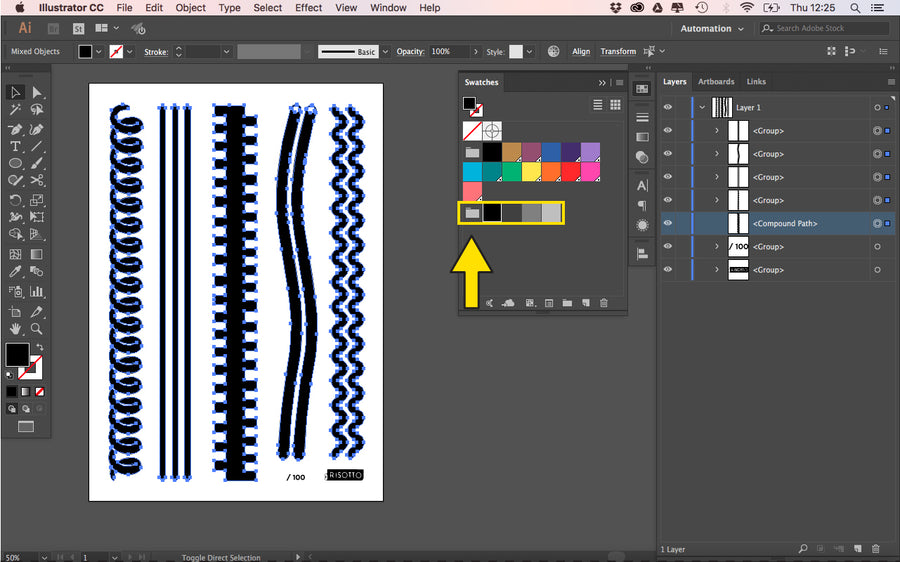The image size is (900, 562).
Task: Click the Transform button in control bar
Action: click(x=618, y=51)
